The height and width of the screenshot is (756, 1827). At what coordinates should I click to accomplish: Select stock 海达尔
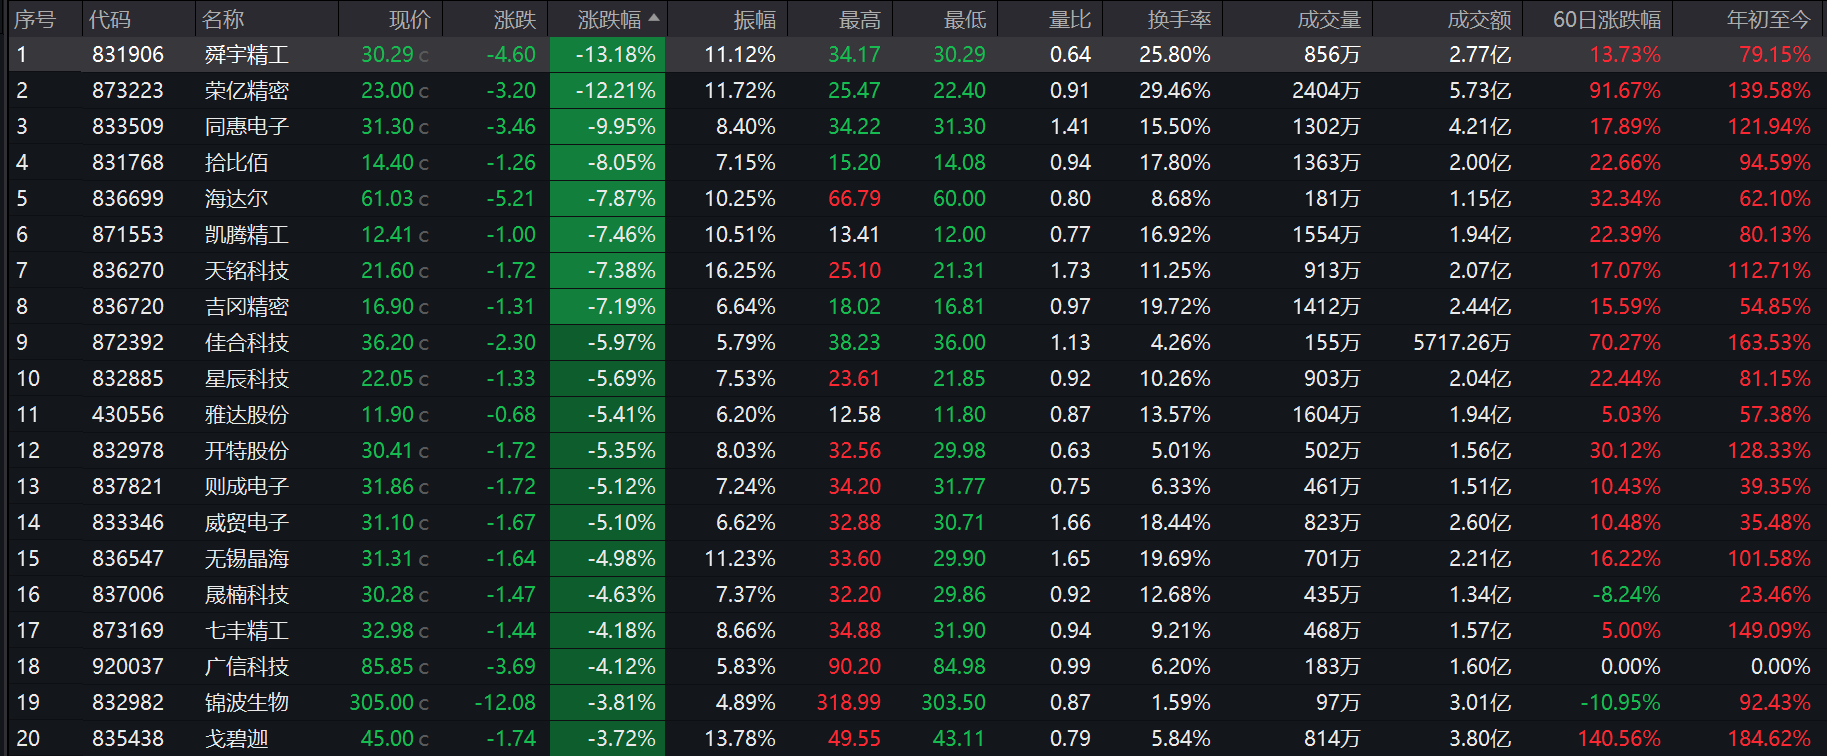click(x=236, y=199)
